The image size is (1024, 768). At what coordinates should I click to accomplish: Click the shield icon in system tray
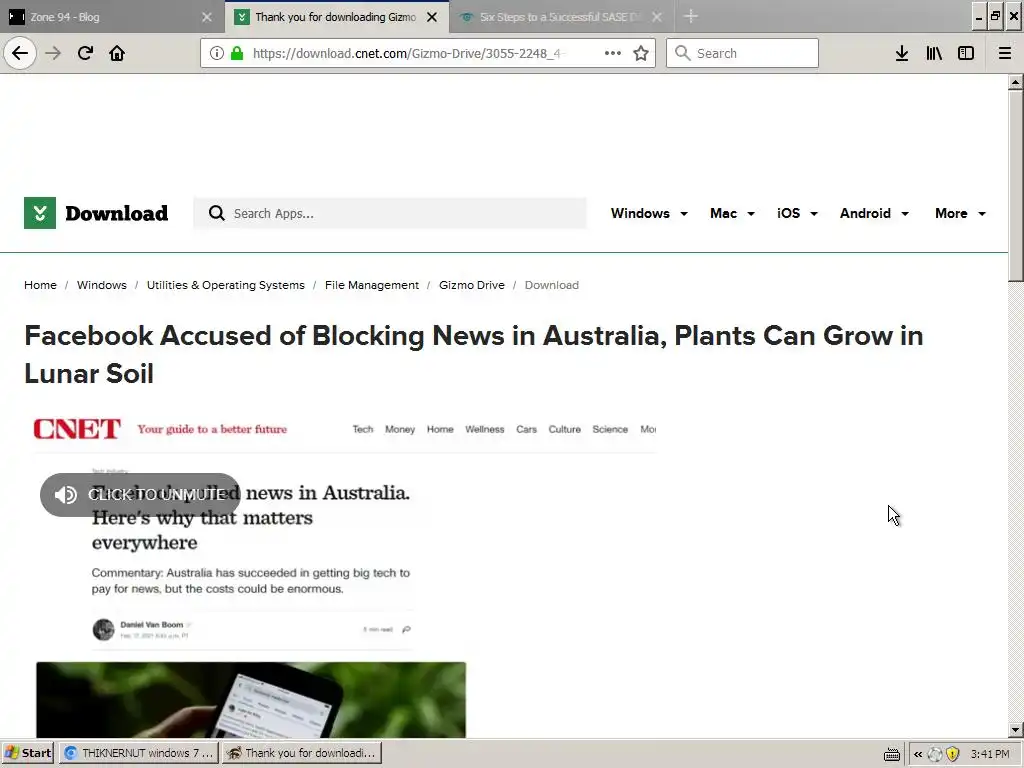pyautogui.click(x=953, y=754)
